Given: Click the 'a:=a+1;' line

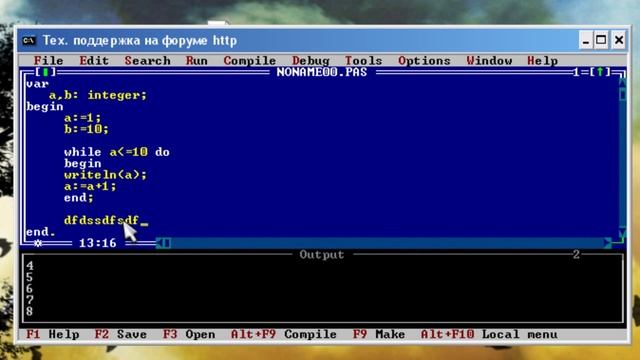Looking at the screenshot, I should (90, 187).
